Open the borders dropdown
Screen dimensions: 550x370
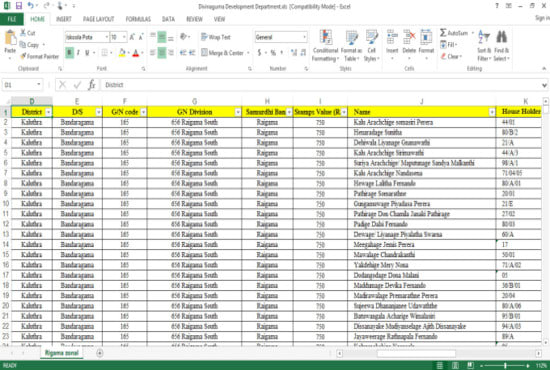(111, 53)
